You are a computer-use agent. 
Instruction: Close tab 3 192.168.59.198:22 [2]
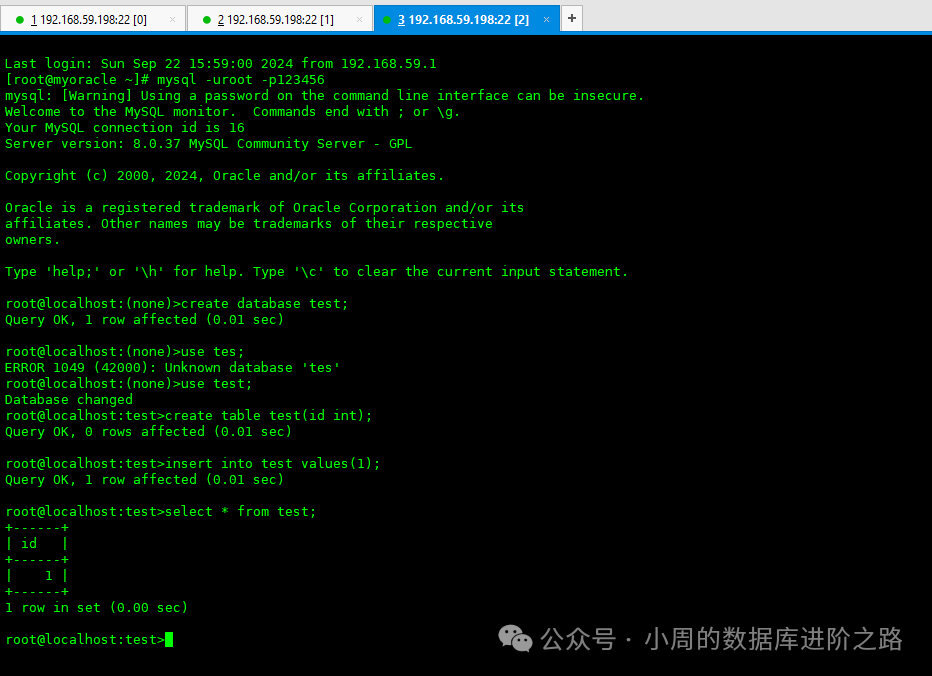(546, 20)
